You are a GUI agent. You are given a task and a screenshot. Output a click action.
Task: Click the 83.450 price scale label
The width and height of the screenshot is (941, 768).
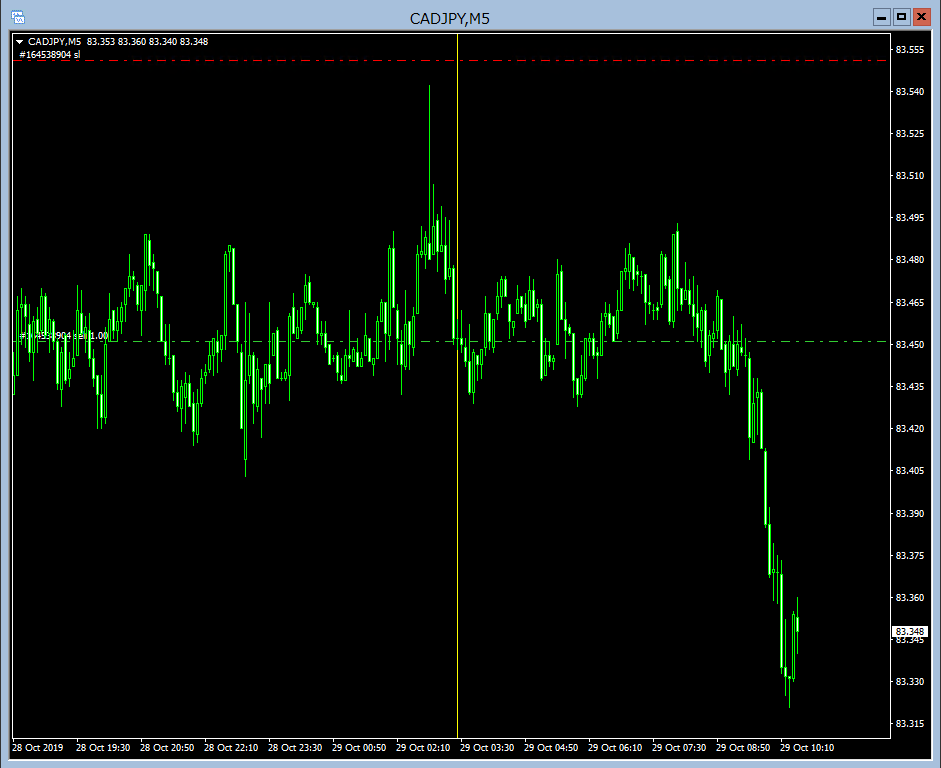click(910, 345)
